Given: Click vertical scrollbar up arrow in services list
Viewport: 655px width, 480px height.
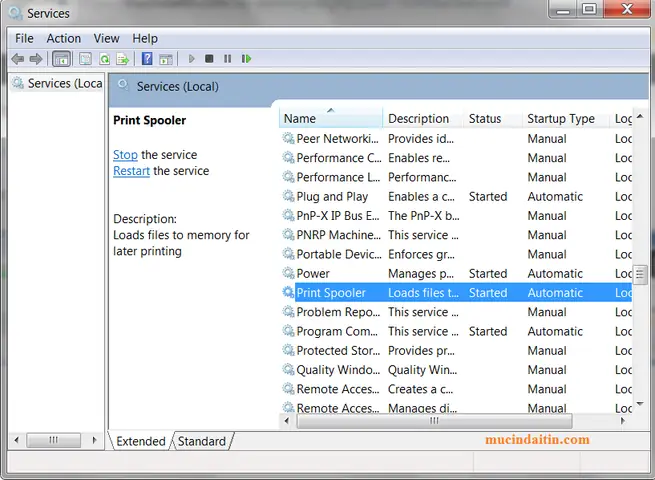Looking at the screenshot, I should coord(640,117).
